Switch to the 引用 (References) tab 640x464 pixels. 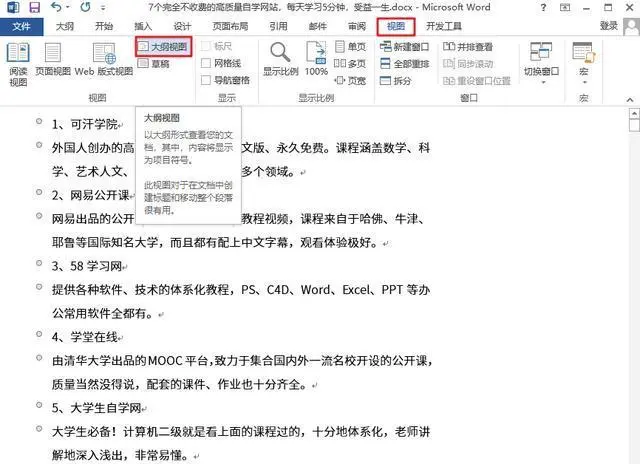[278, 27]
